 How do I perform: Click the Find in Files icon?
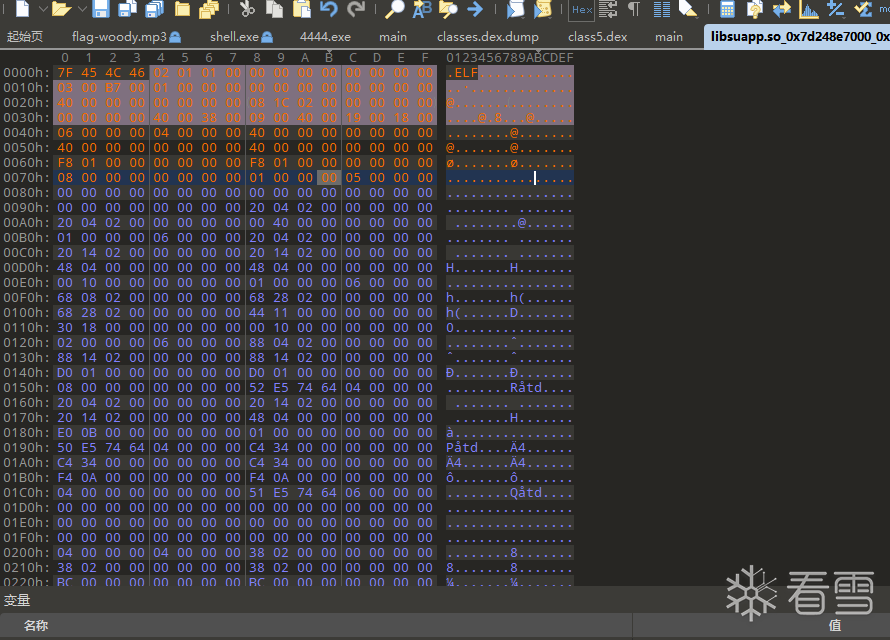448,9
